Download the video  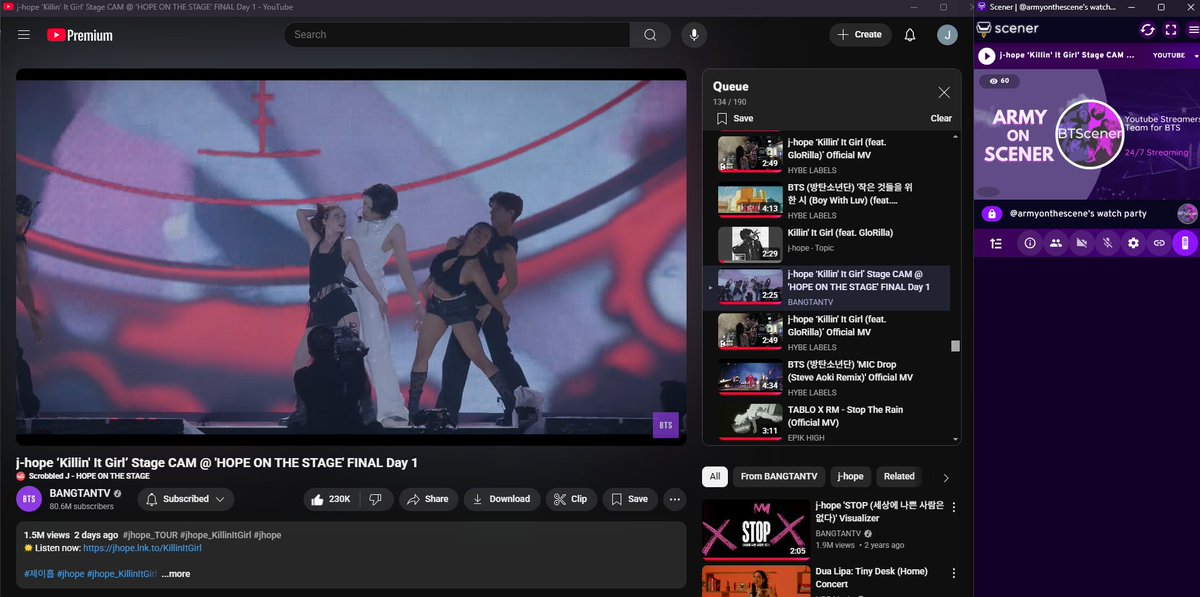pyautogui.click(x=502, y=499)
